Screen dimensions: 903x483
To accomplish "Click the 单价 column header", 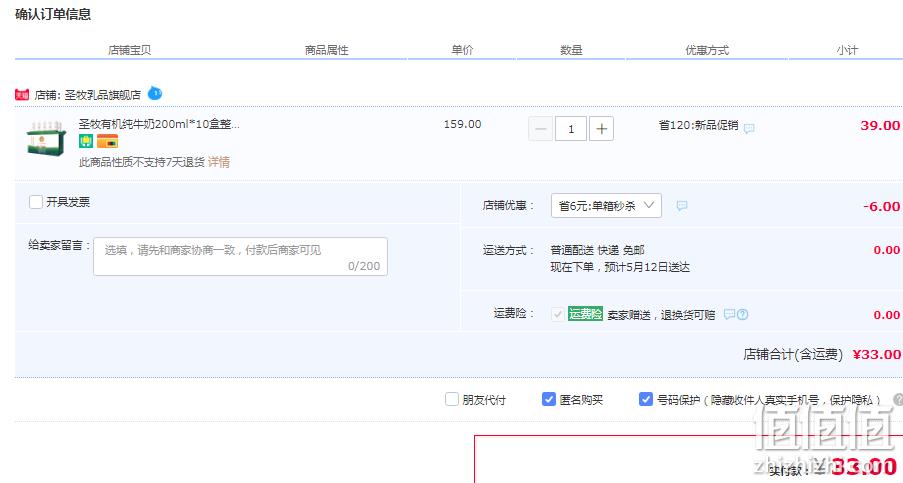I will (462, 50).
